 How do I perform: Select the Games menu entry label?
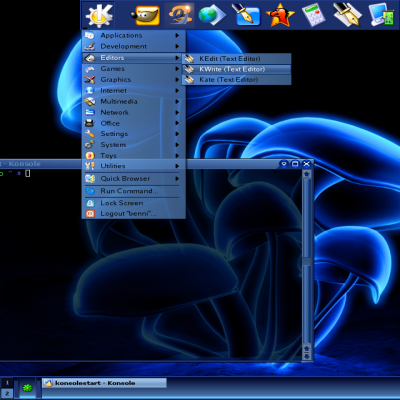coord(113,69)
